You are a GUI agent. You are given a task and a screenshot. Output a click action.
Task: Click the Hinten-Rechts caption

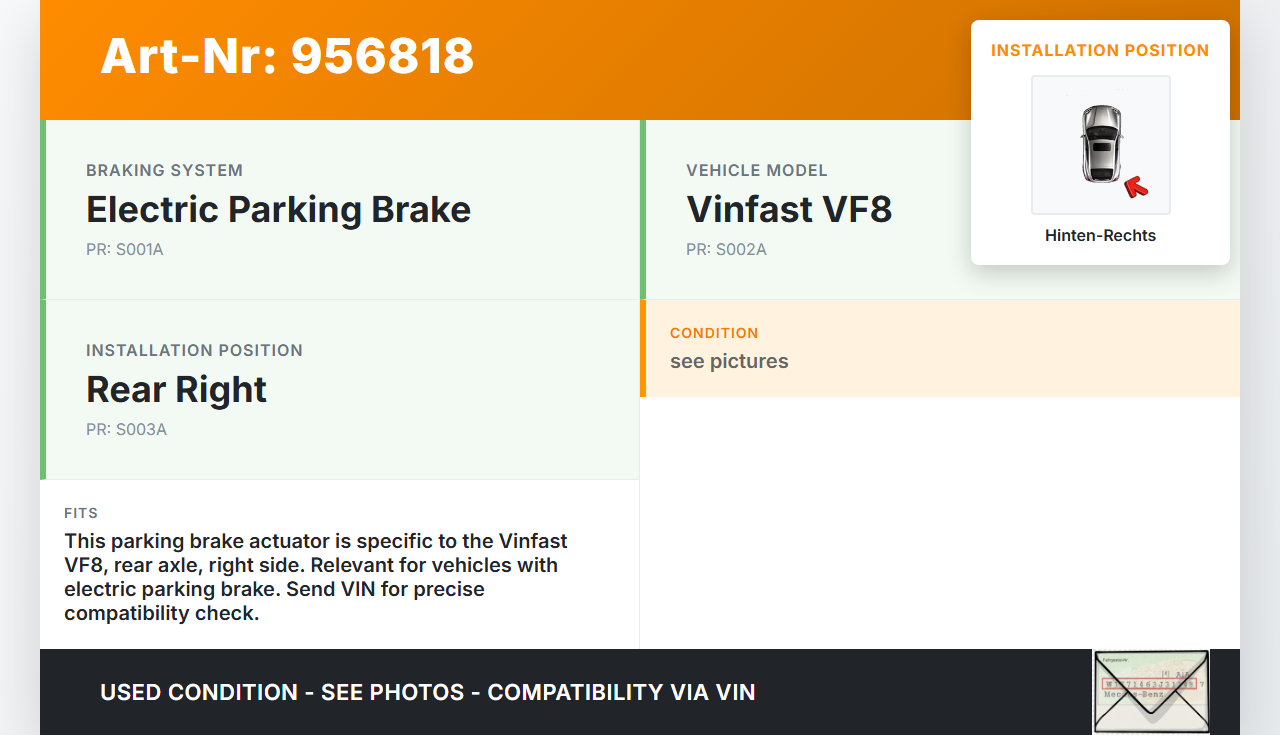pyautogui.click(x=1100, y=236)
